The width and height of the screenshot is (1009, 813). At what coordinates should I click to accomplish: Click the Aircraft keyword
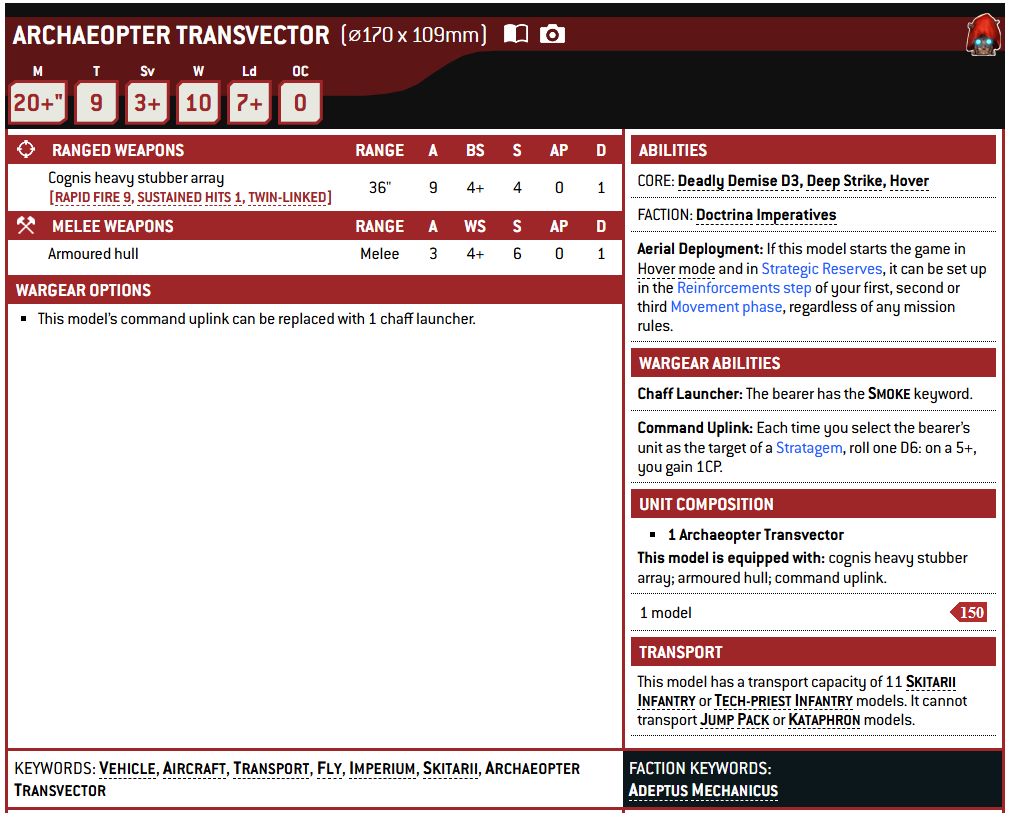[194, 769]
